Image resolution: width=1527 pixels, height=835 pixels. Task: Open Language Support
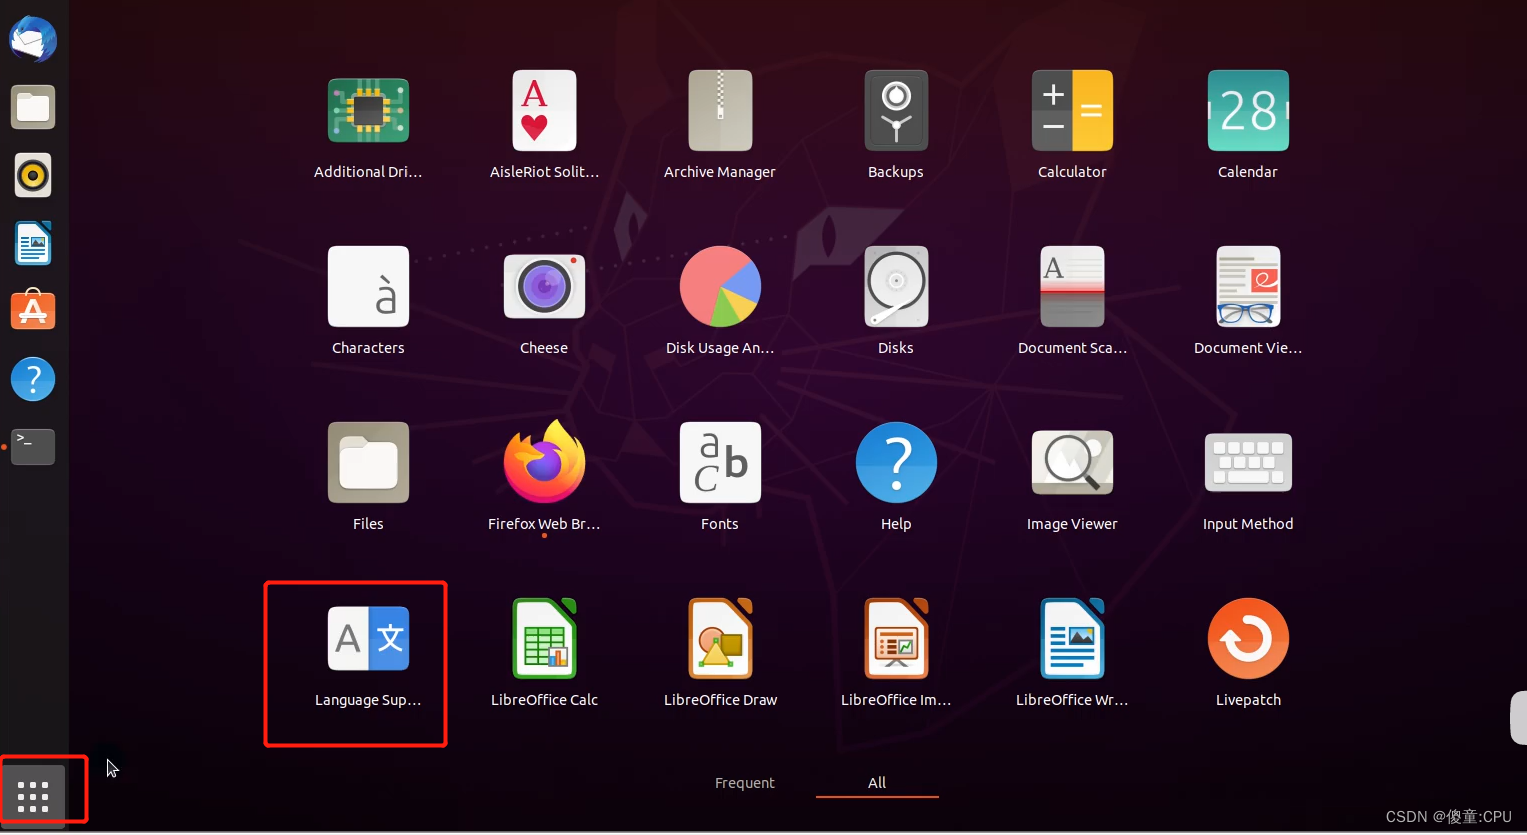(368, 638)
